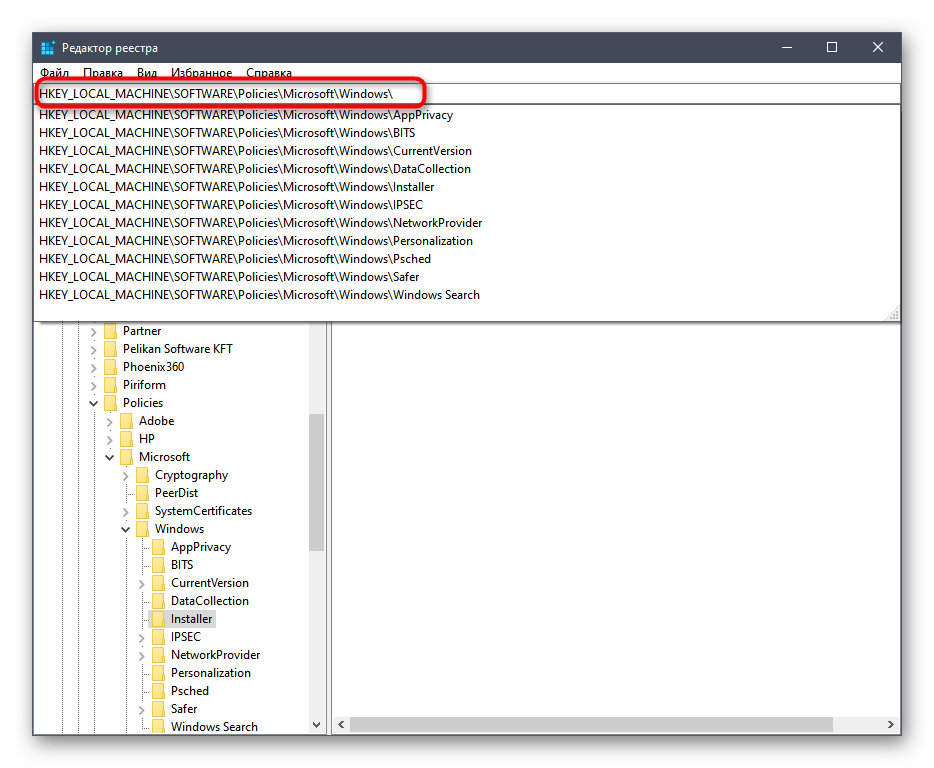Click the SystemCertificates folder icon

point(142,511)
